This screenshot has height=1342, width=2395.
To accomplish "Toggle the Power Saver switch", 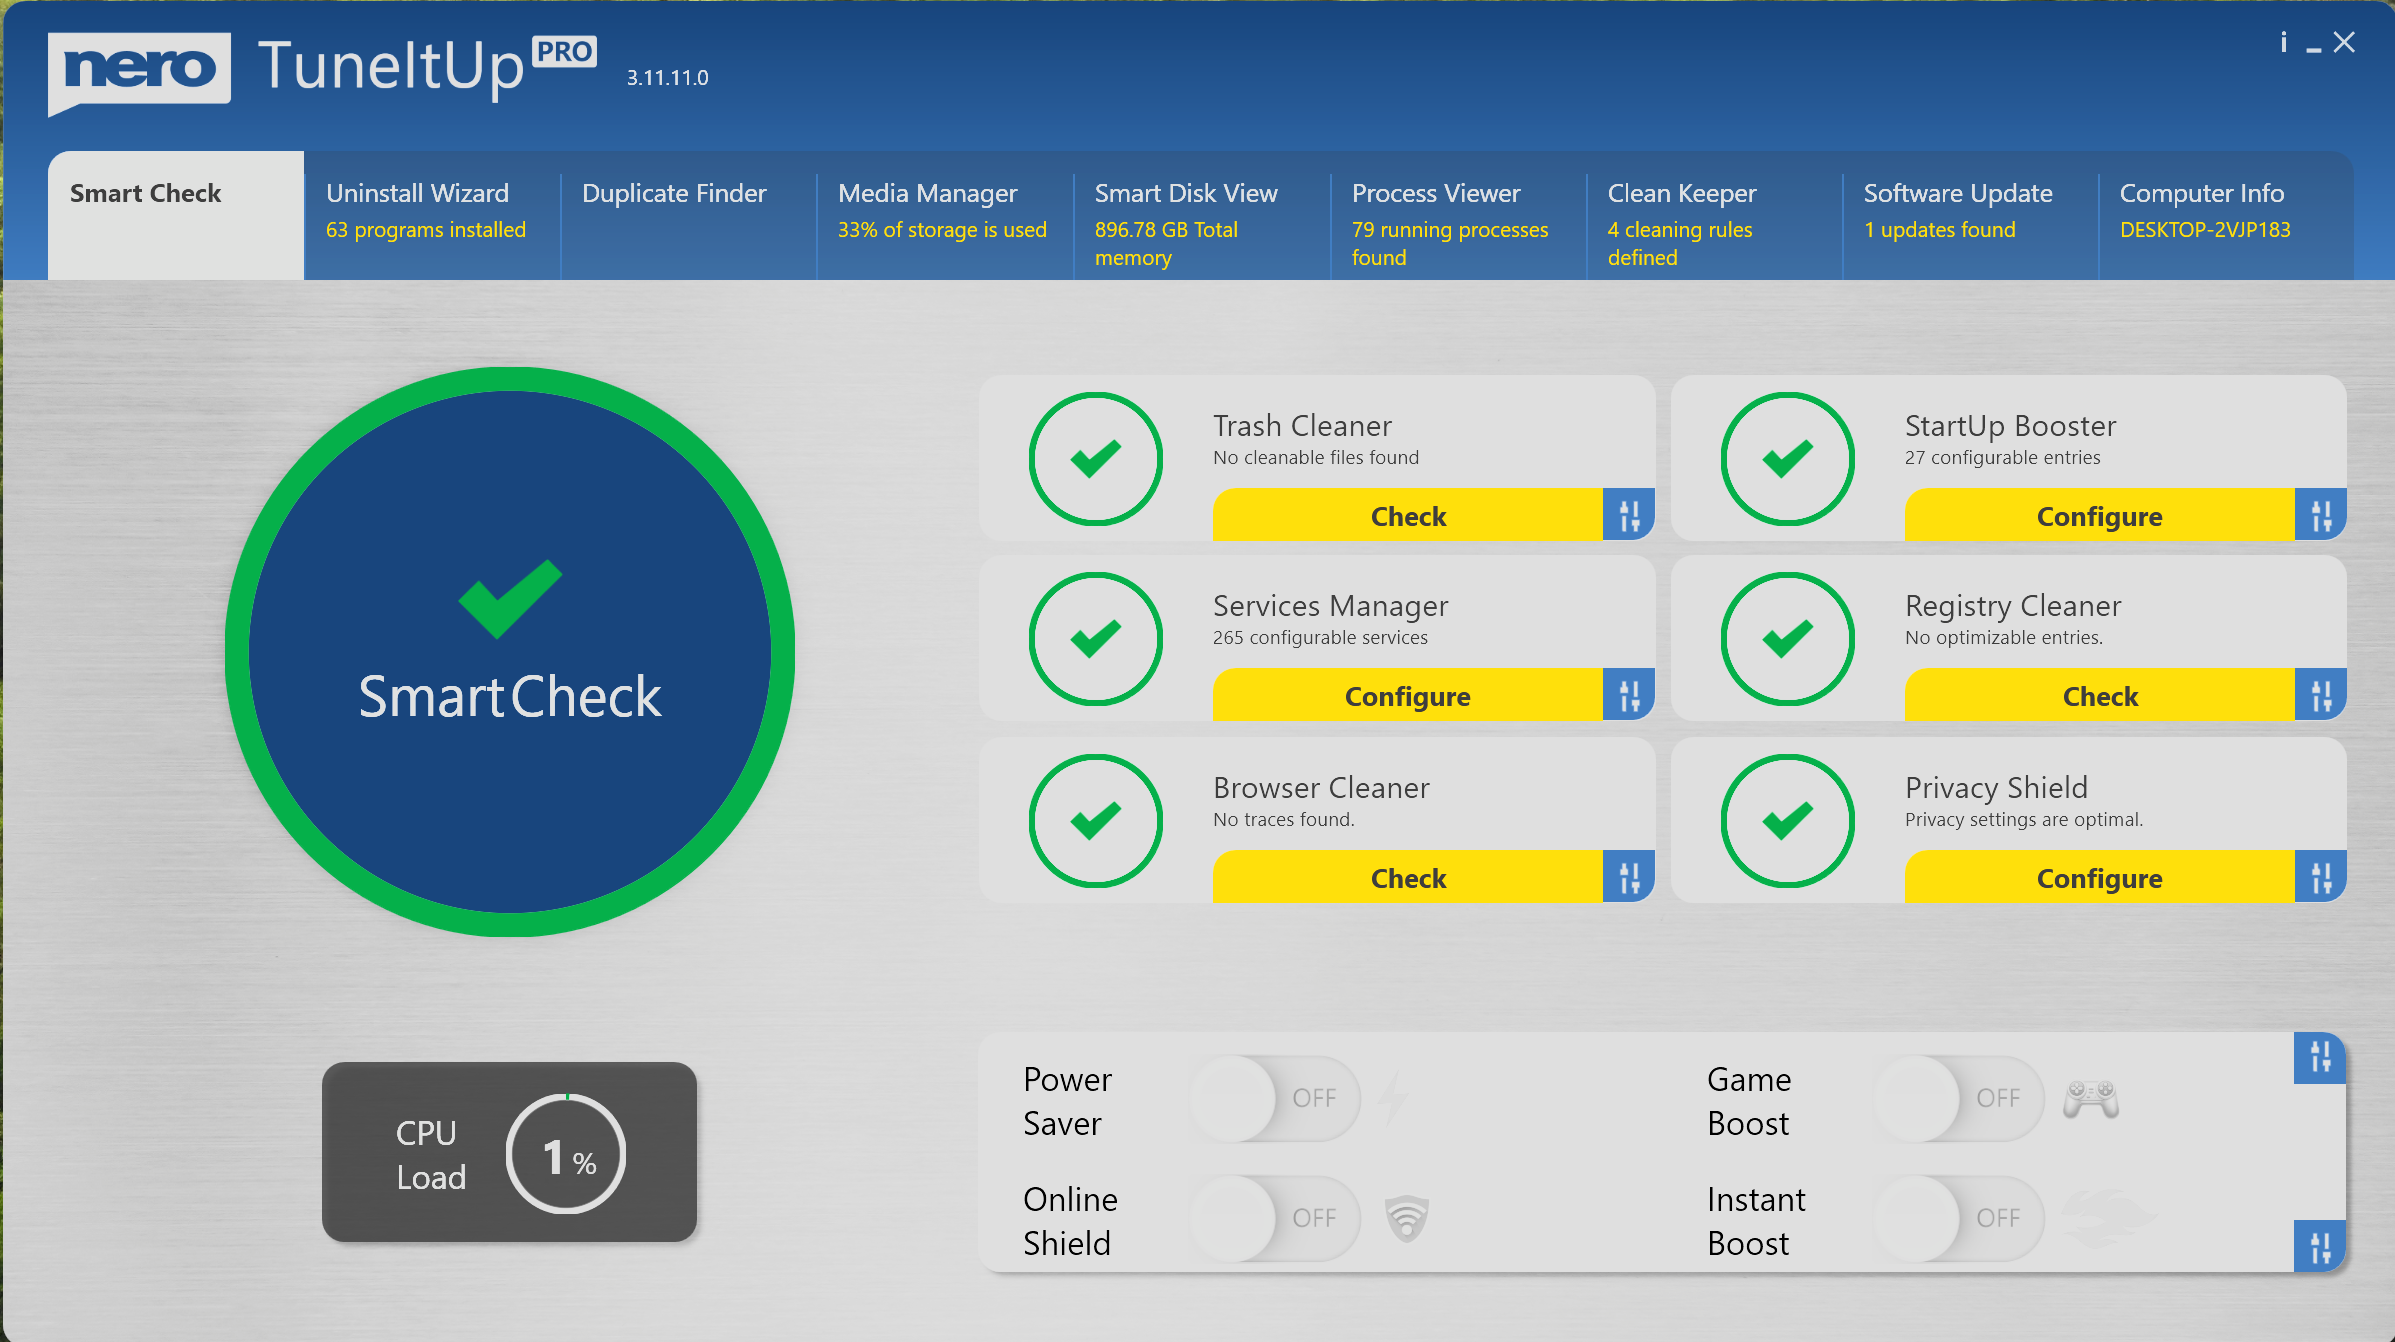I will [x=1275, y=1098].
